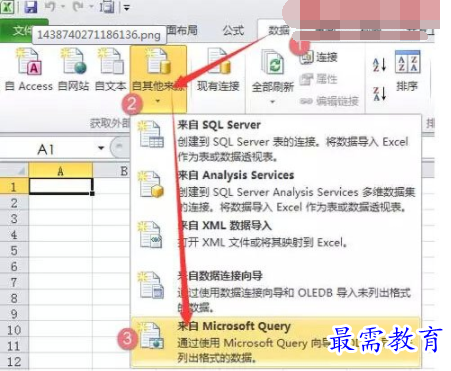Redo action in quick access toolbar
Image resolution: width=451 pixels, height=371 pixels.
[x=78, y=7]
